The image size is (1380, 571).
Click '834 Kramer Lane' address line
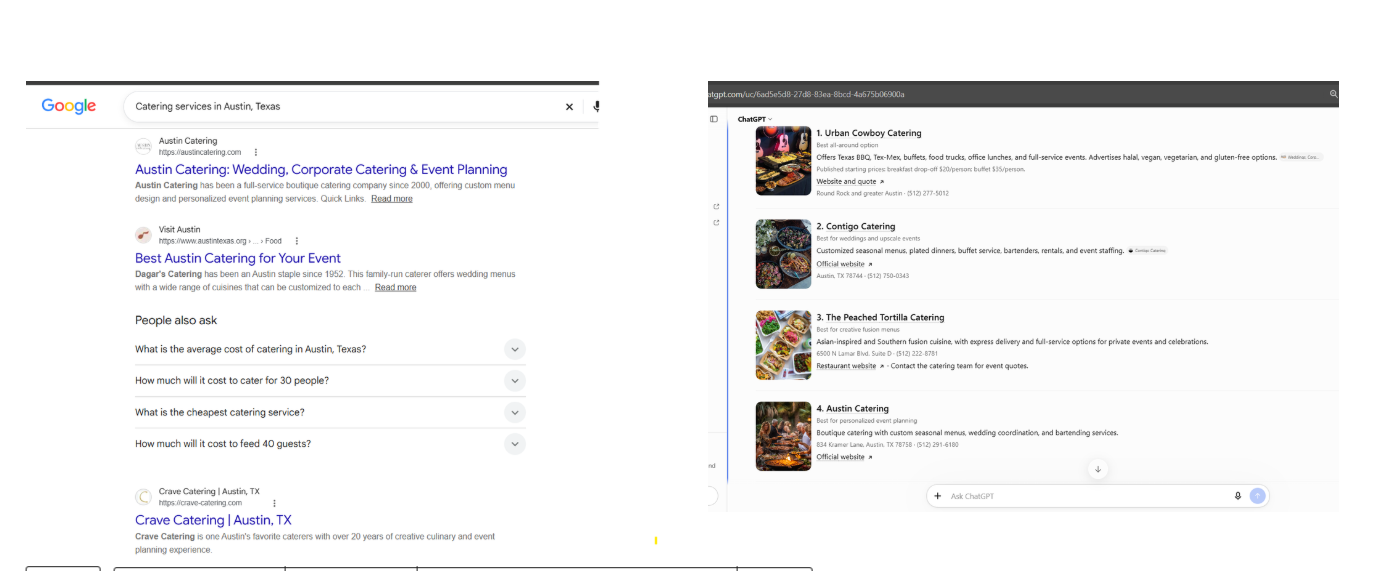(x=887, y=444)
